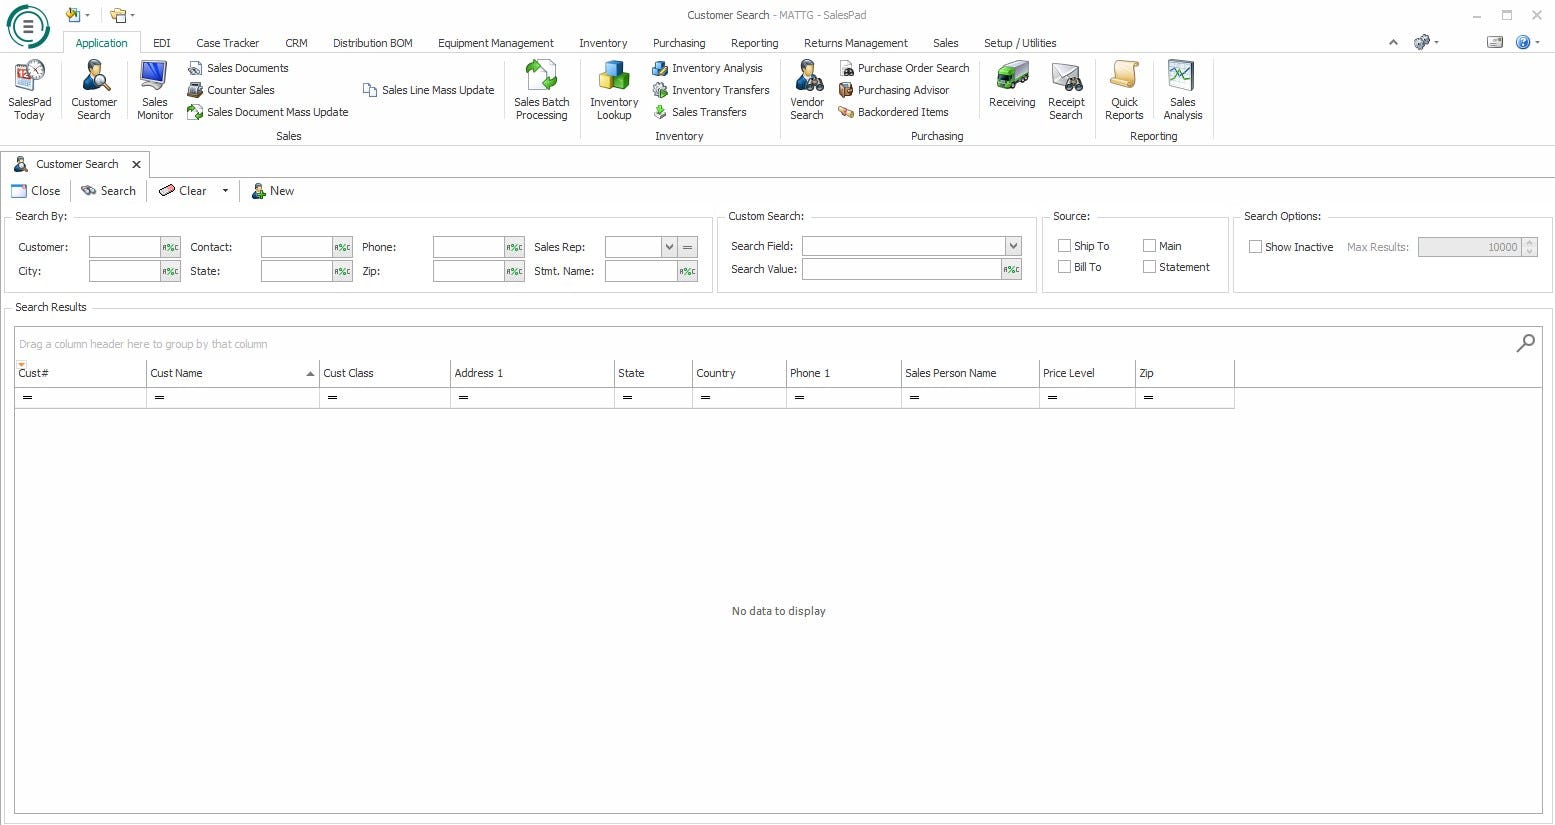Check the Statement source checkbox
The image size is (1555, 825).
1149,267
